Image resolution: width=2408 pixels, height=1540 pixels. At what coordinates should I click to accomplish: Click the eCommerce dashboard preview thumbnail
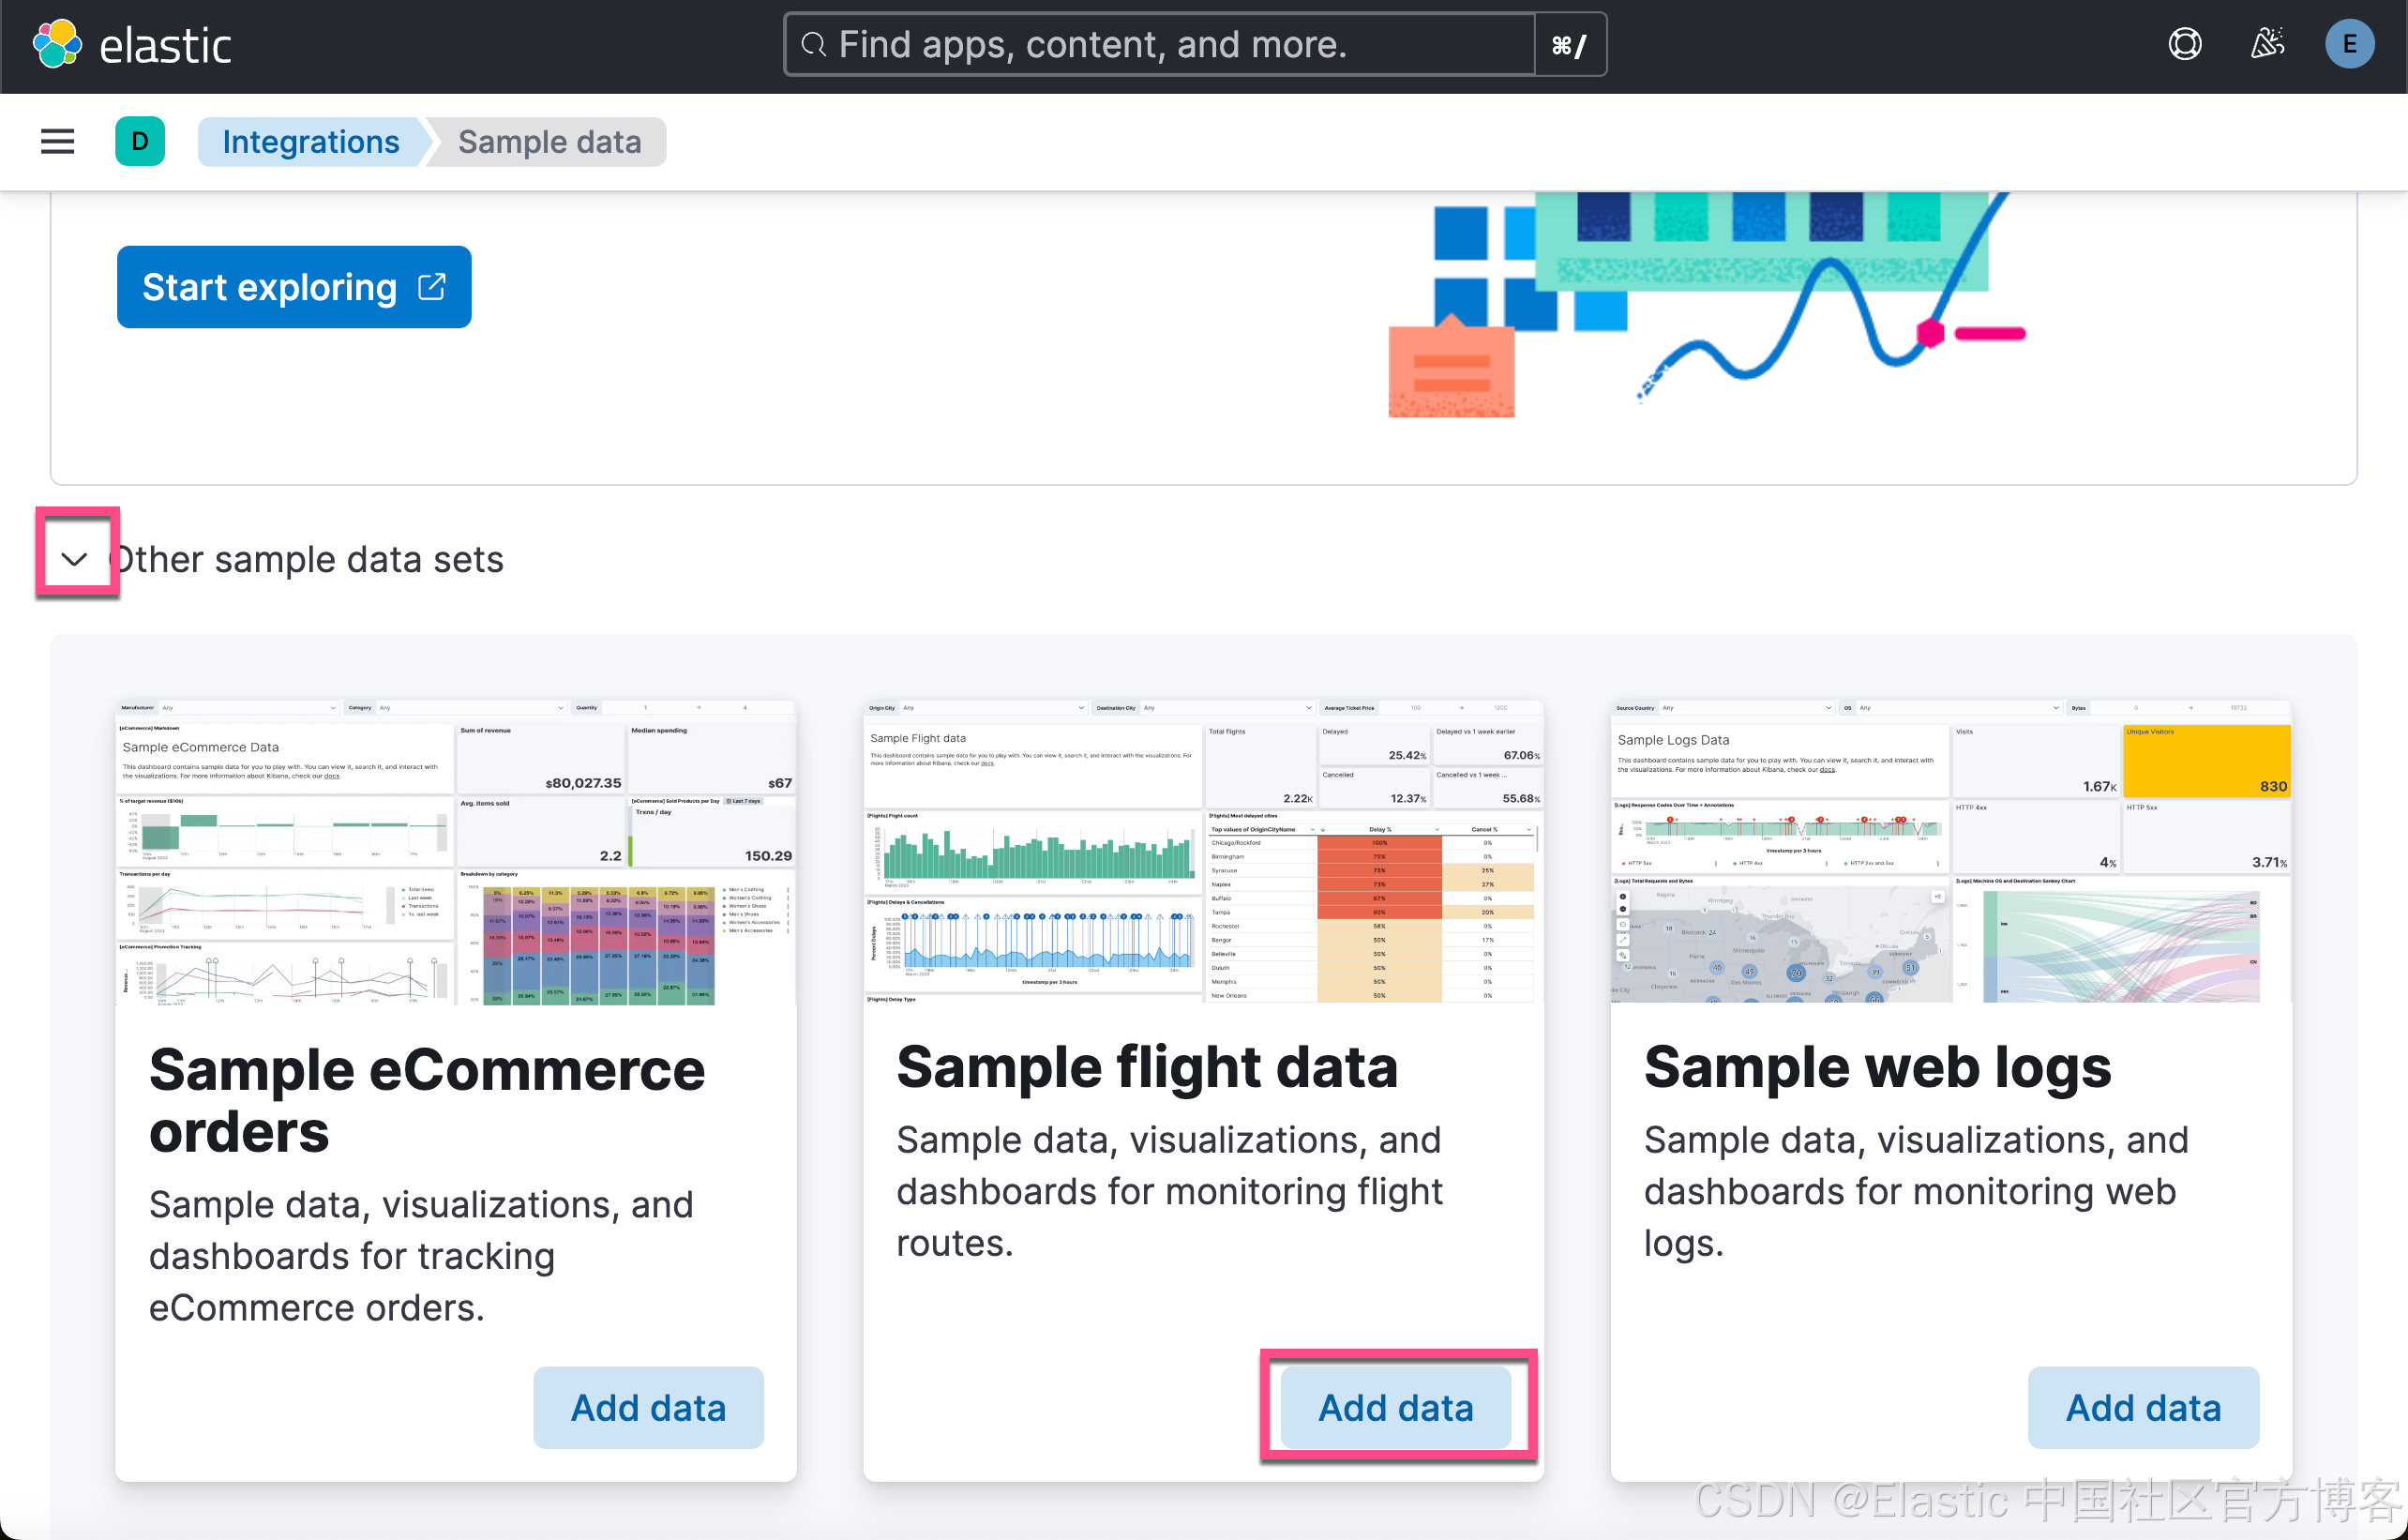[x=455, y=852]
